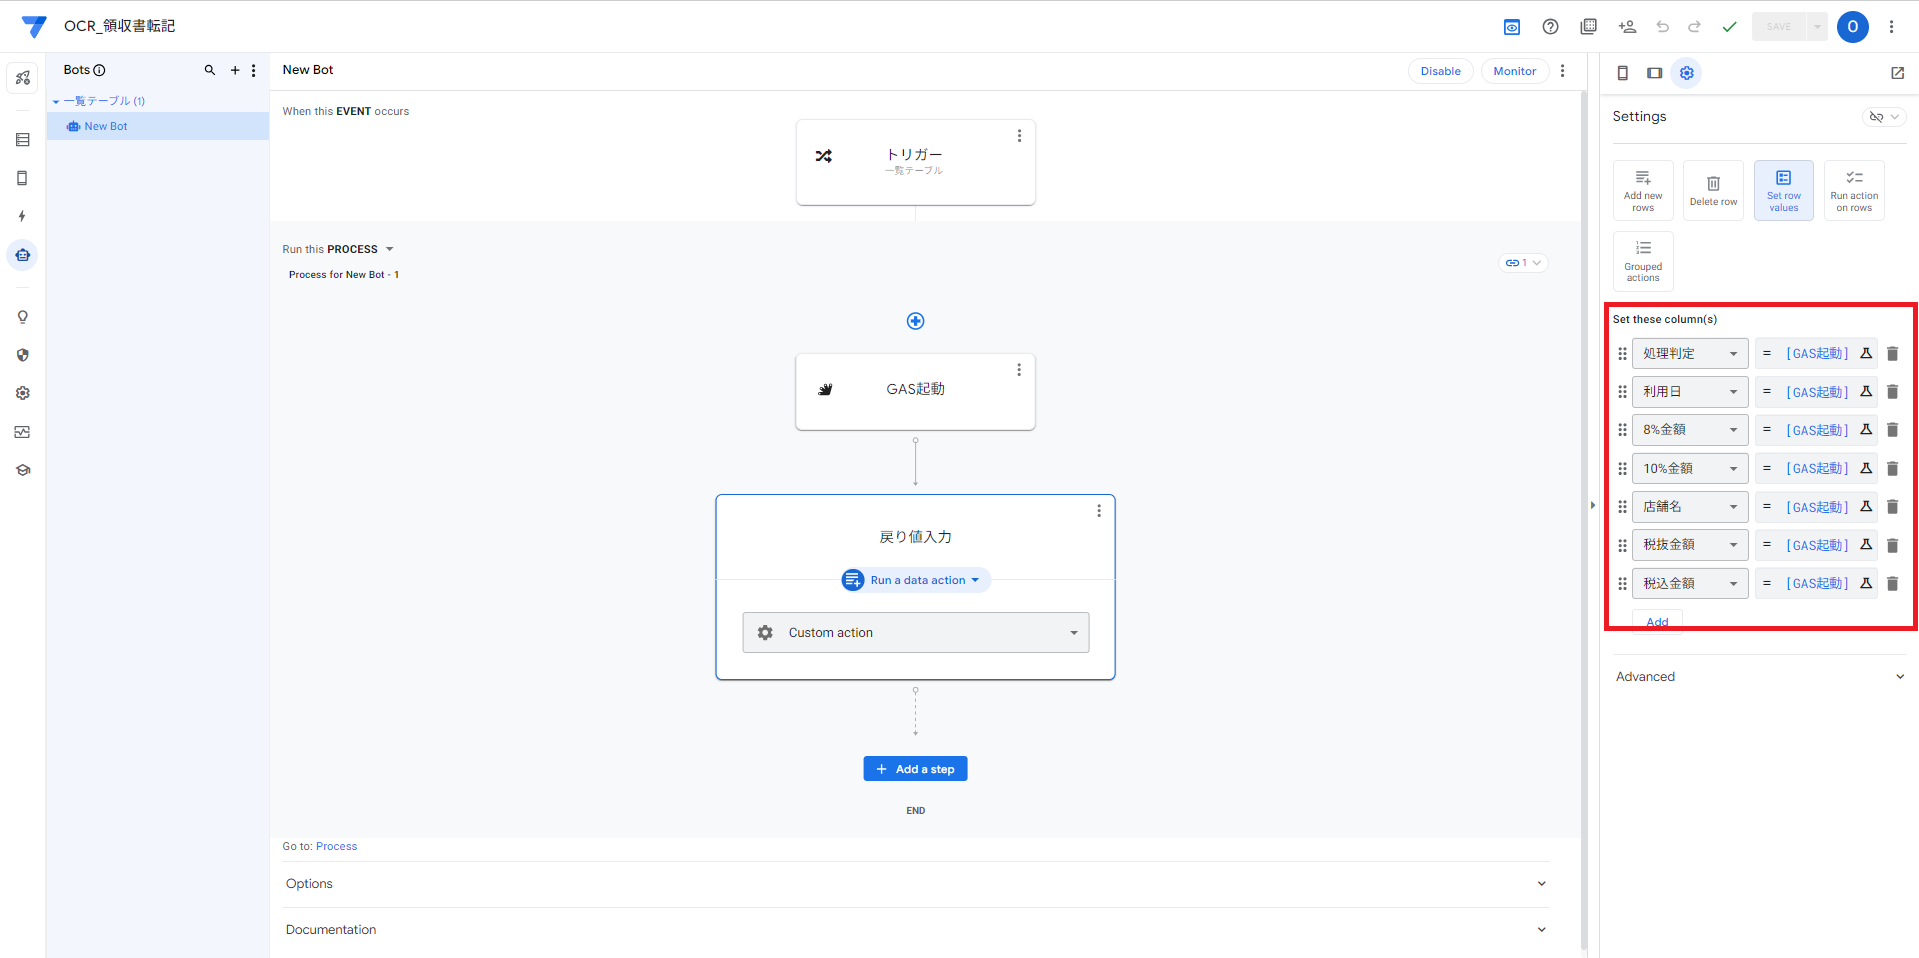Toggle the Settings link option
The height and width of the screenshot is (958, 1919).
click(x=1884, y=117)
